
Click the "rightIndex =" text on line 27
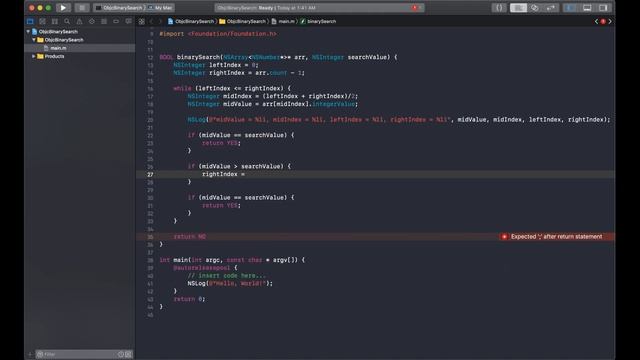(223, 174)
